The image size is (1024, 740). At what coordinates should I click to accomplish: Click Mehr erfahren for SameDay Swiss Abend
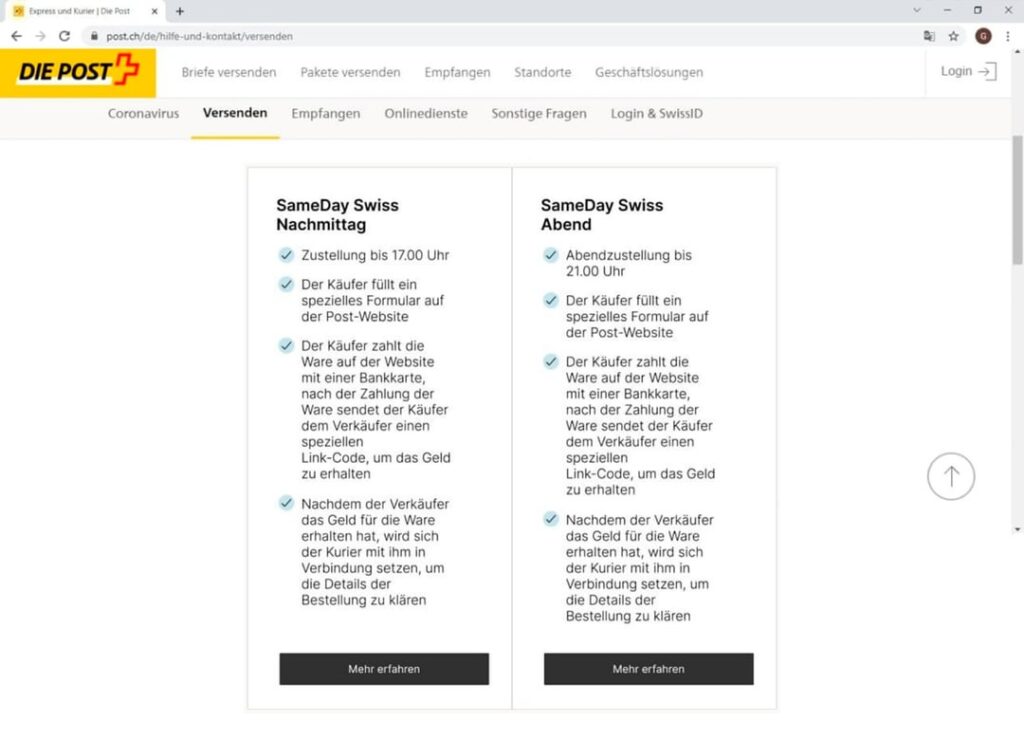pyautogui.click(x=648, y=669)
